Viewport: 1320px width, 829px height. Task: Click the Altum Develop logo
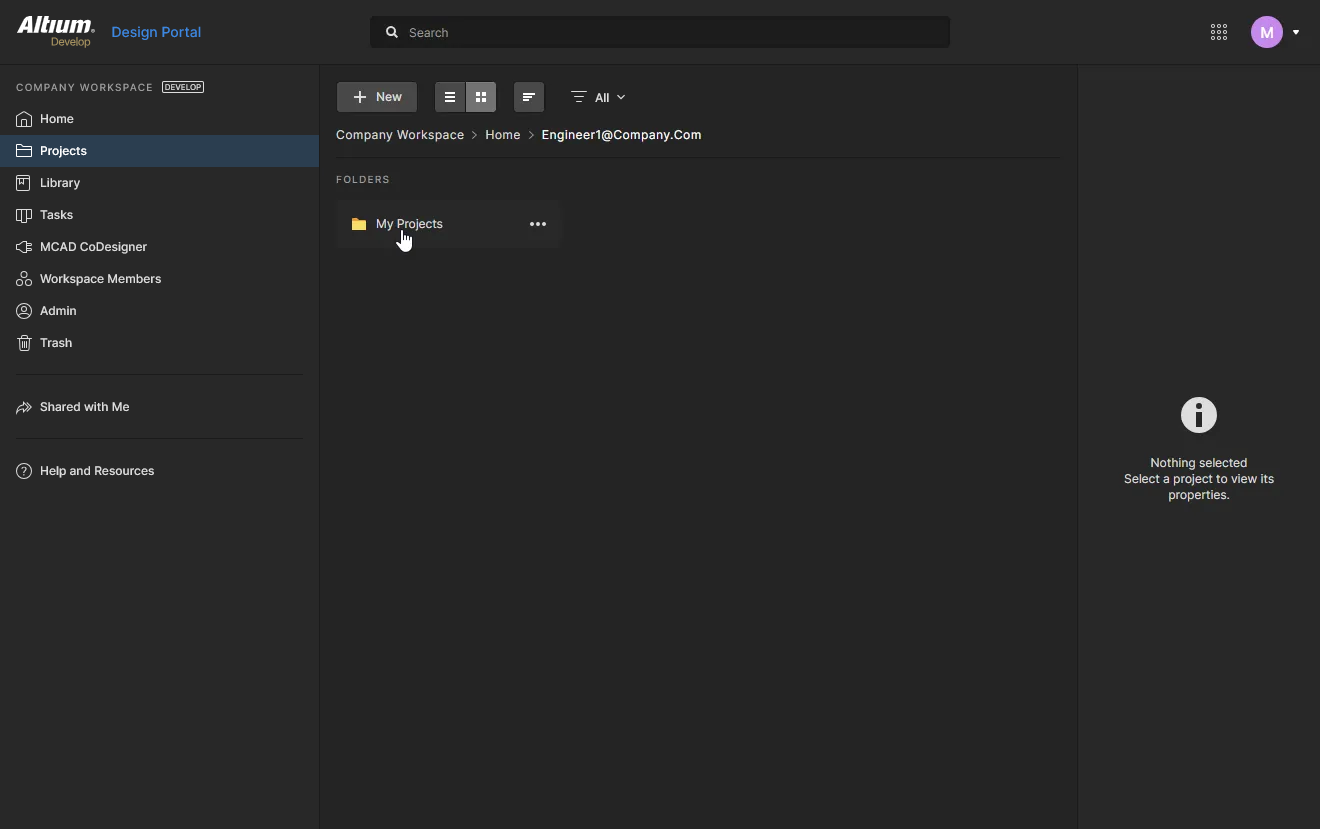(56, 31)
